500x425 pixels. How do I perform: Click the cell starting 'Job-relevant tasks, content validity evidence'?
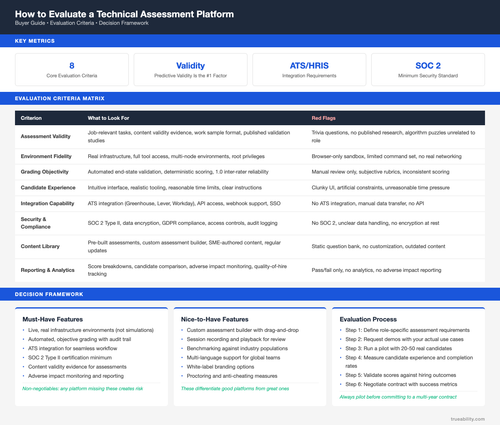189,136
